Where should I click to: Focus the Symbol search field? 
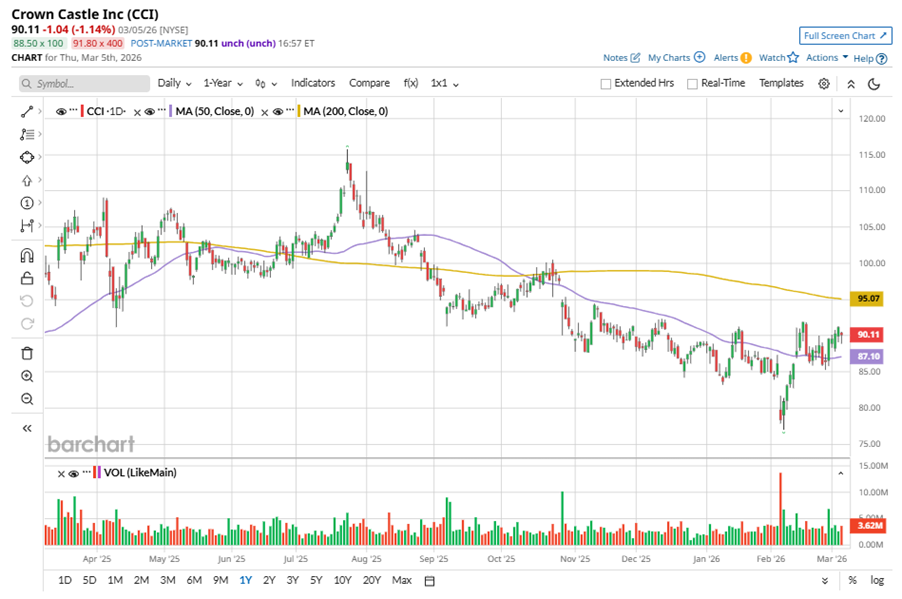coord(85,84)
